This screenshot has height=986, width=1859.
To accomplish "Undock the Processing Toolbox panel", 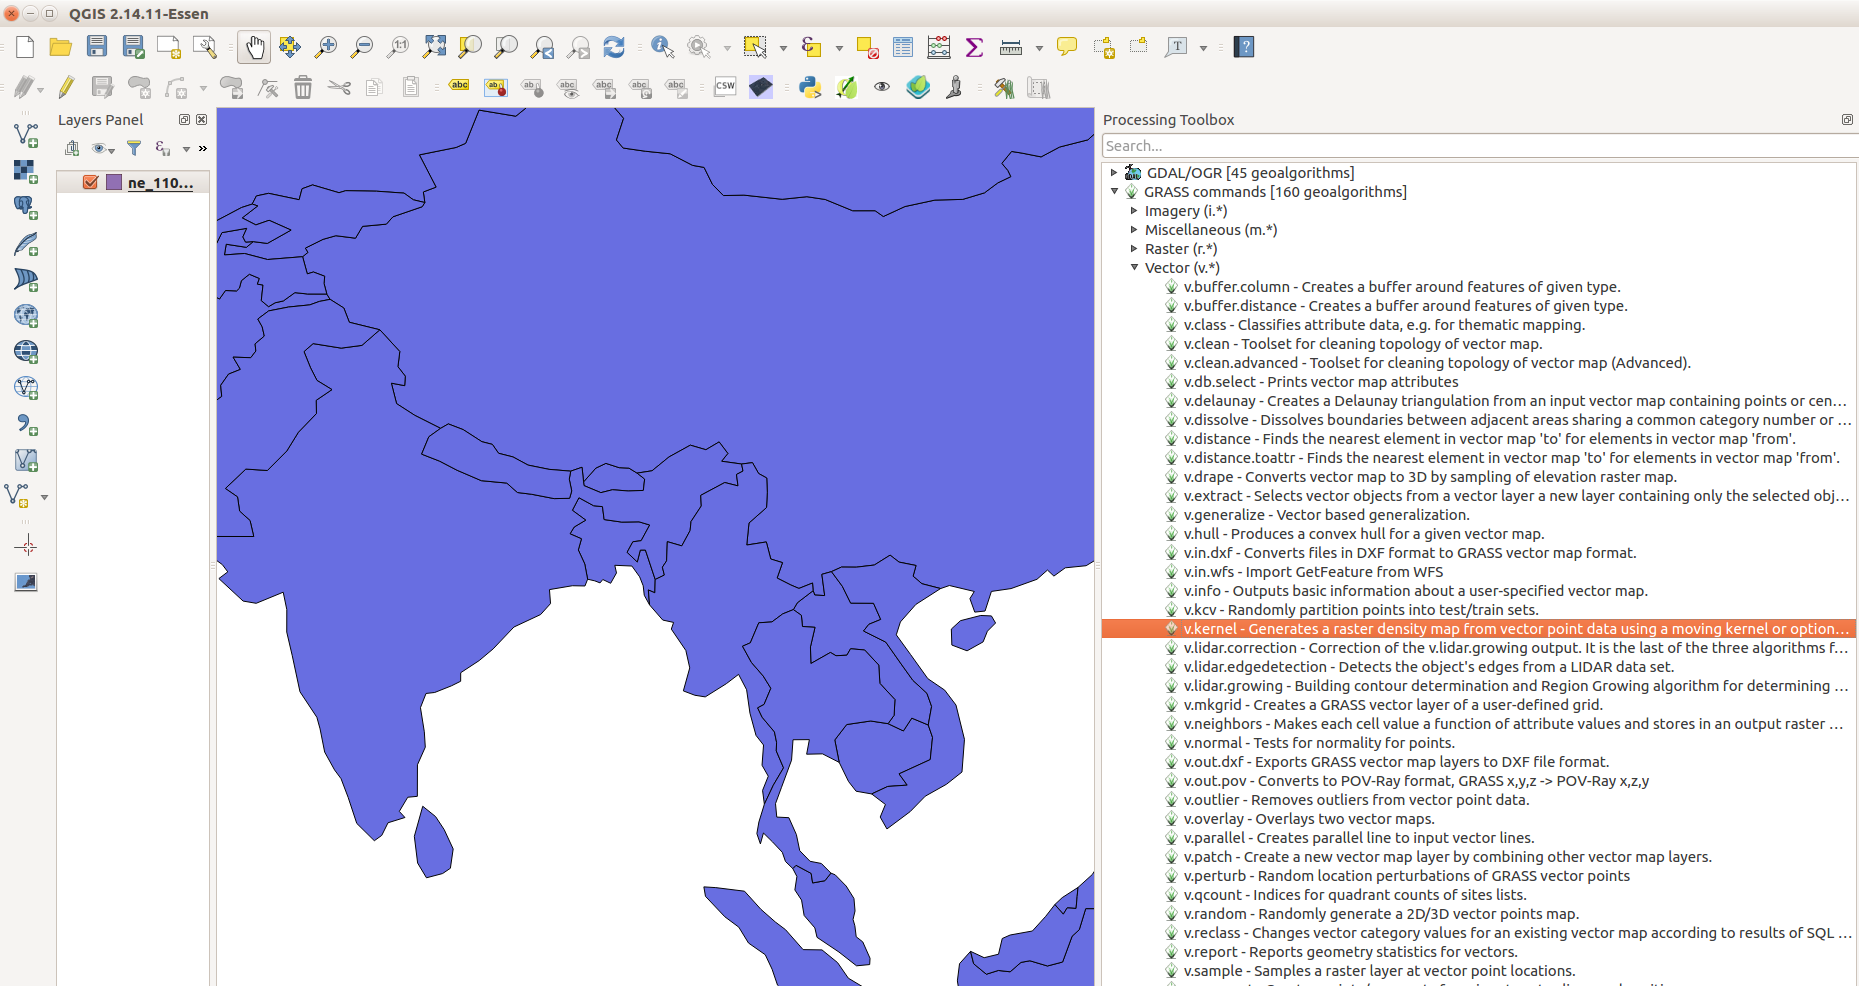I will pyautogui.click(x=1847, y=119).
